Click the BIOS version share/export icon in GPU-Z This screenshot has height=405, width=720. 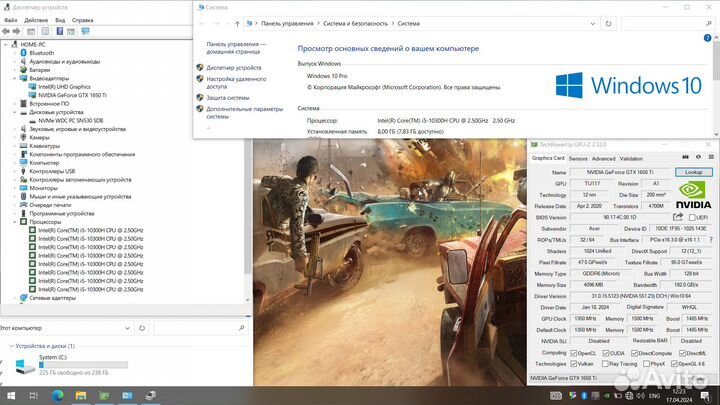tap(678, 217)
